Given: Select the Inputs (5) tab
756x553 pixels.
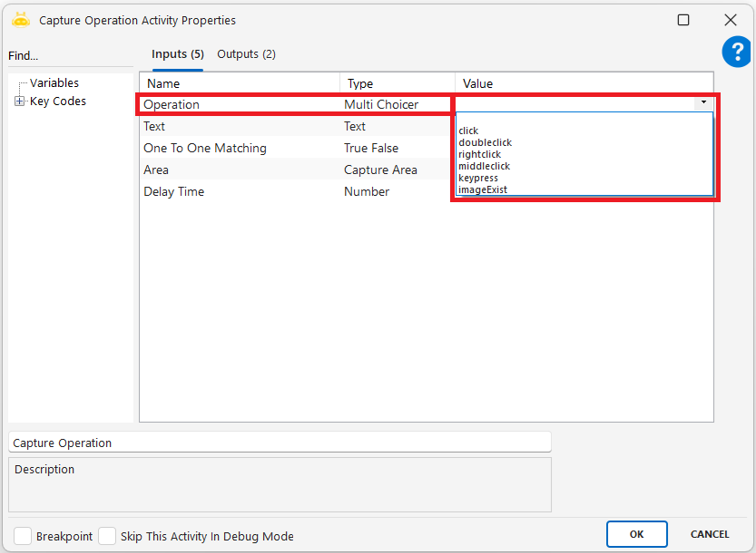Looking at the screenshot, I should pos(177,54).
